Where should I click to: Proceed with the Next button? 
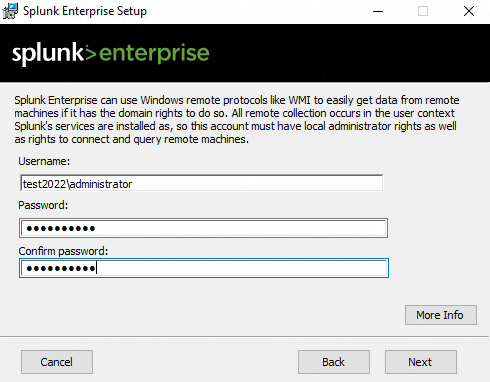point(421,362)
